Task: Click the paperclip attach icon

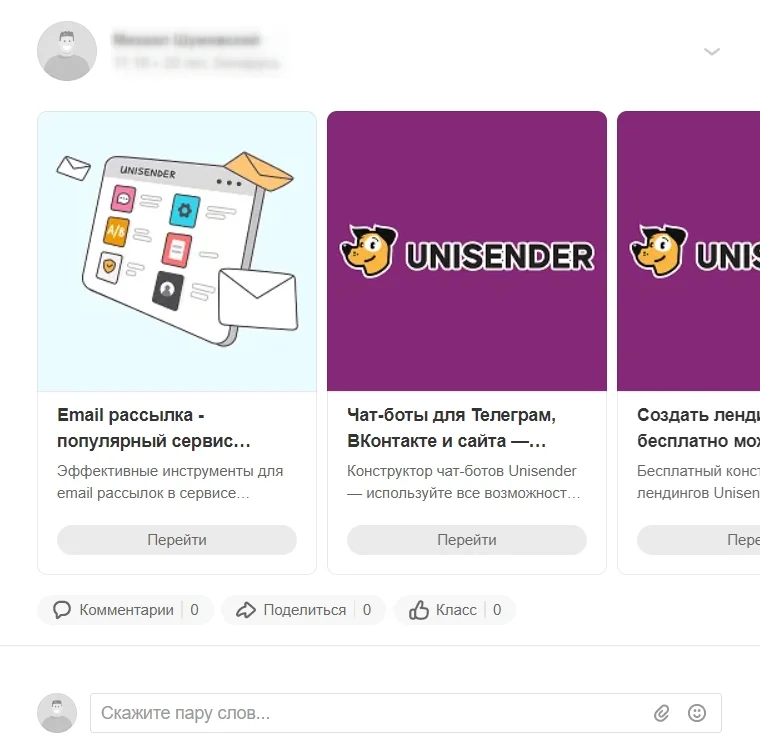Action: point(661,714)
